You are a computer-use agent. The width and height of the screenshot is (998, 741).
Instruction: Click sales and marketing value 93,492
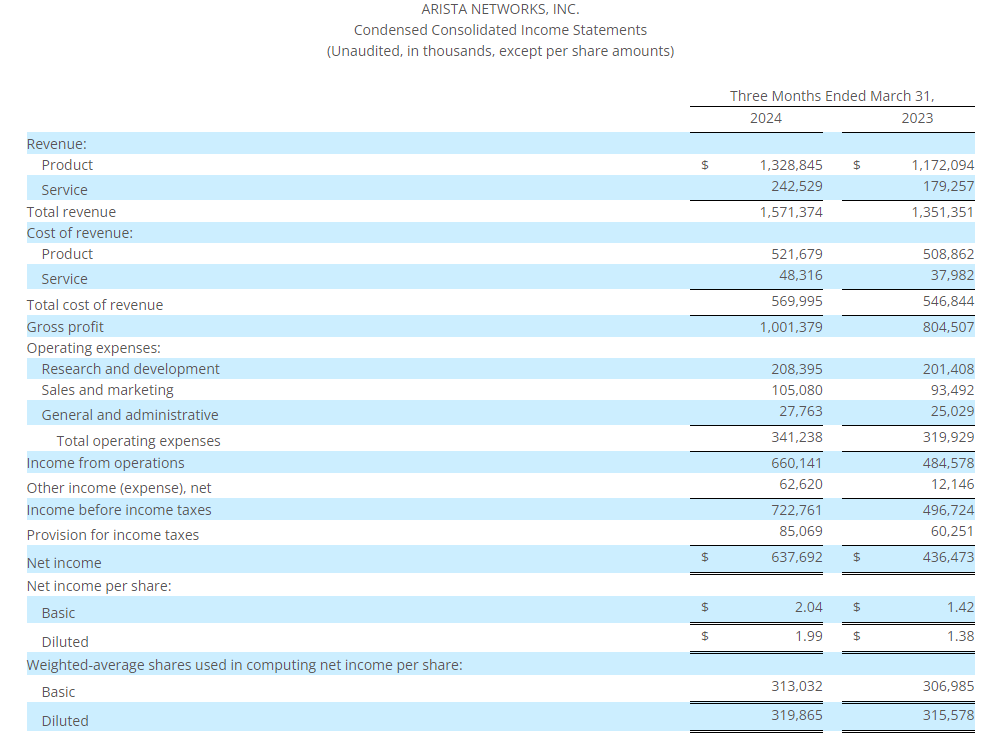coord(952,390)
